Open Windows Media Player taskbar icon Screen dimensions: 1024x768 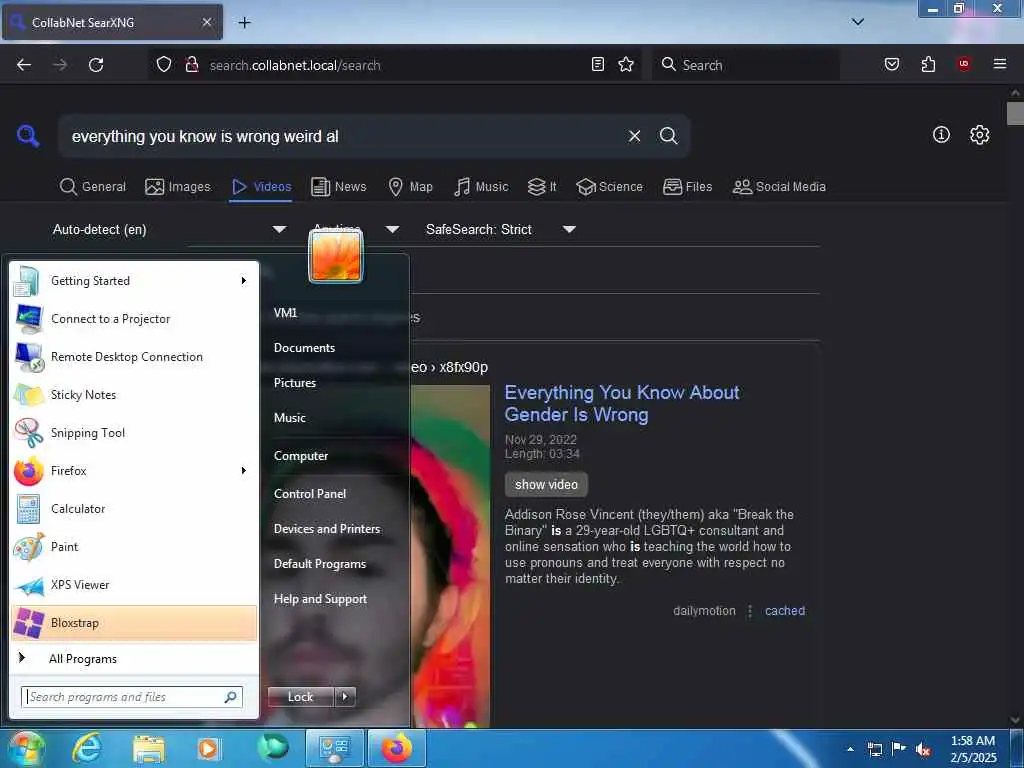click(209, 748)
